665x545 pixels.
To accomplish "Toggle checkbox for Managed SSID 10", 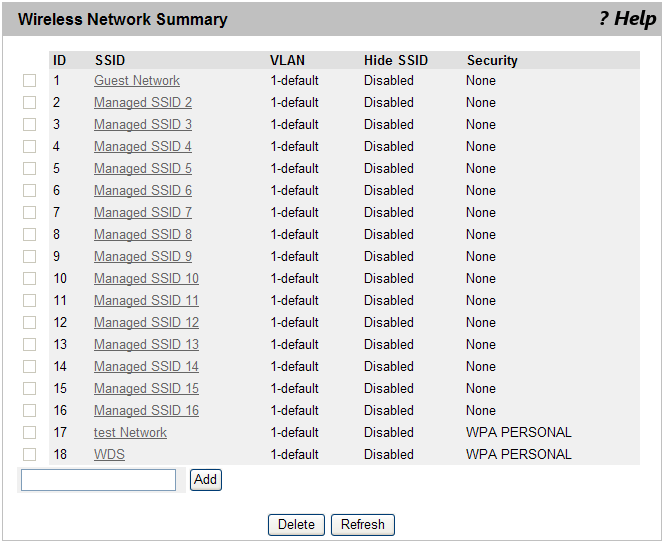I will coord(30,279).
